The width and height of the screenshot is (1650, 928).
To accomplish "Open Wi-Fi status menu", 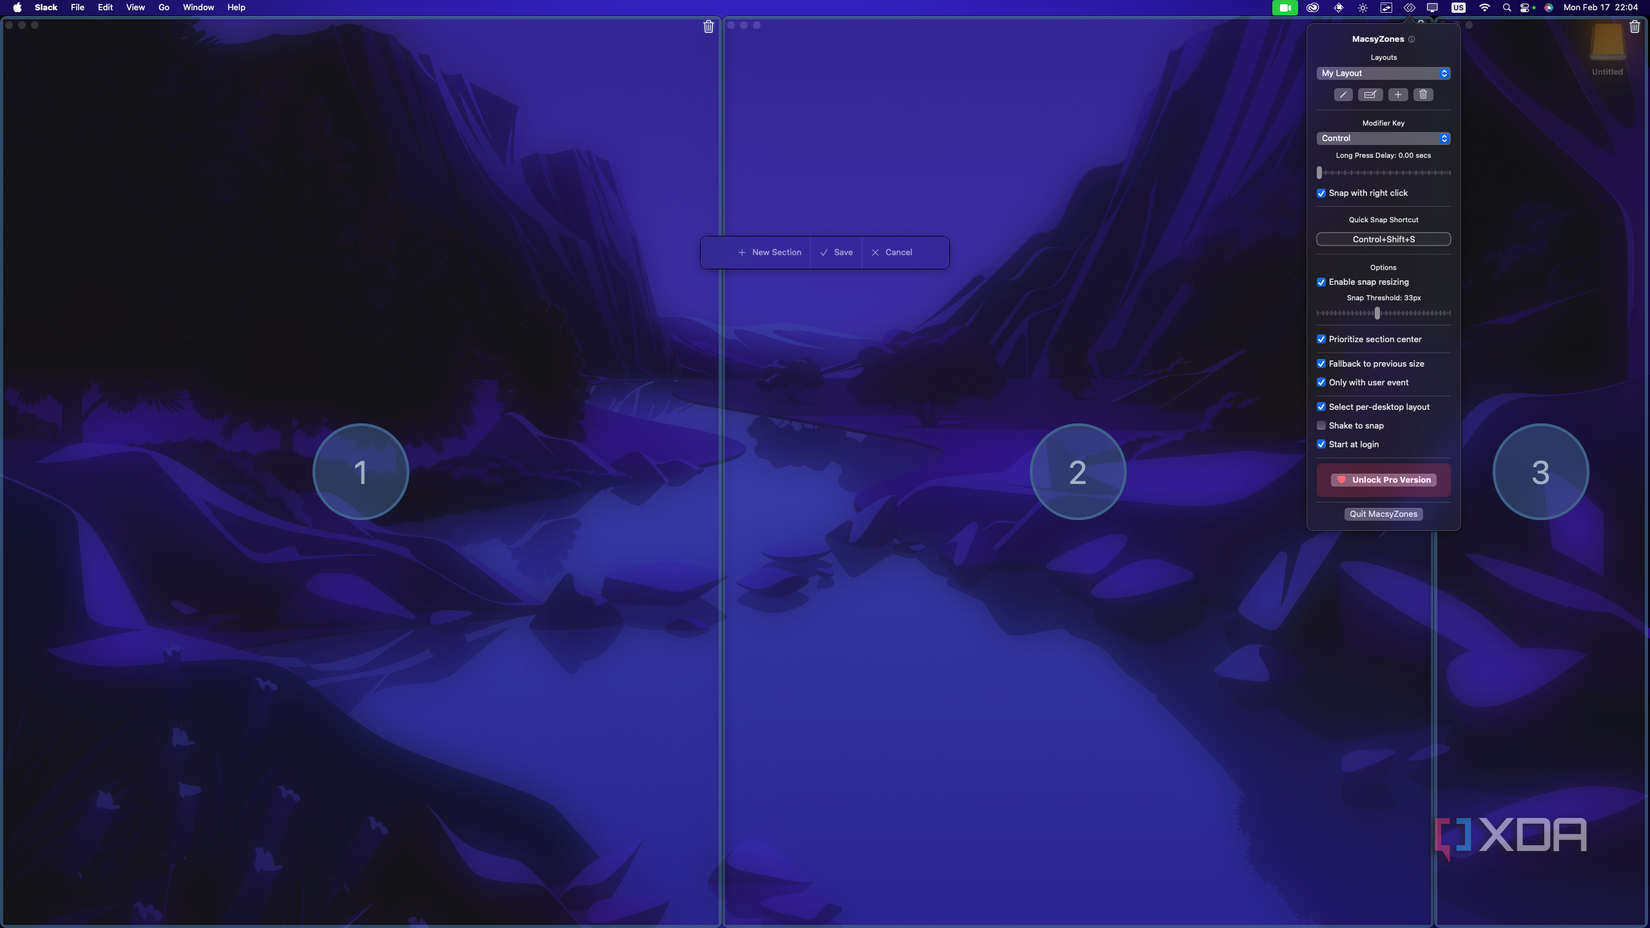I will 1484,7.
